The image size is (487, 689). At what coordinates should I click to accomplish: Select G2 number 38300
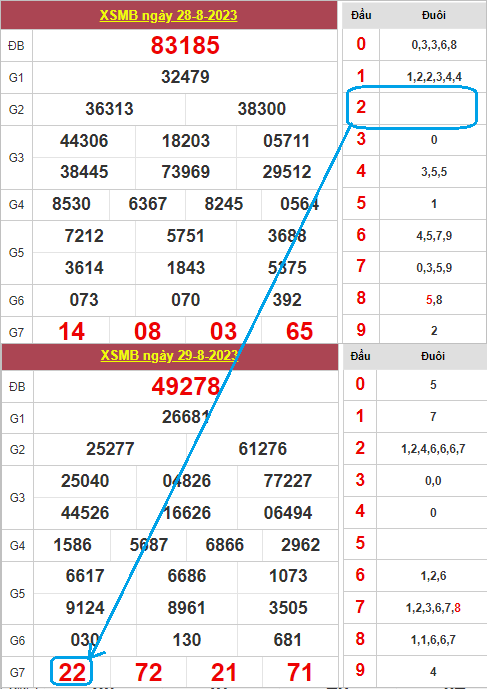262,109
